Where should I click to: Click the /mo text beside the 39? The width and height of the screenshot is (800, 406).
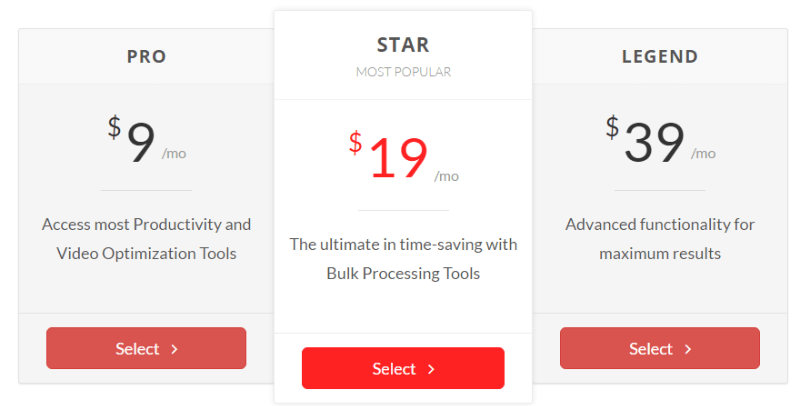(x=703, y=154)
